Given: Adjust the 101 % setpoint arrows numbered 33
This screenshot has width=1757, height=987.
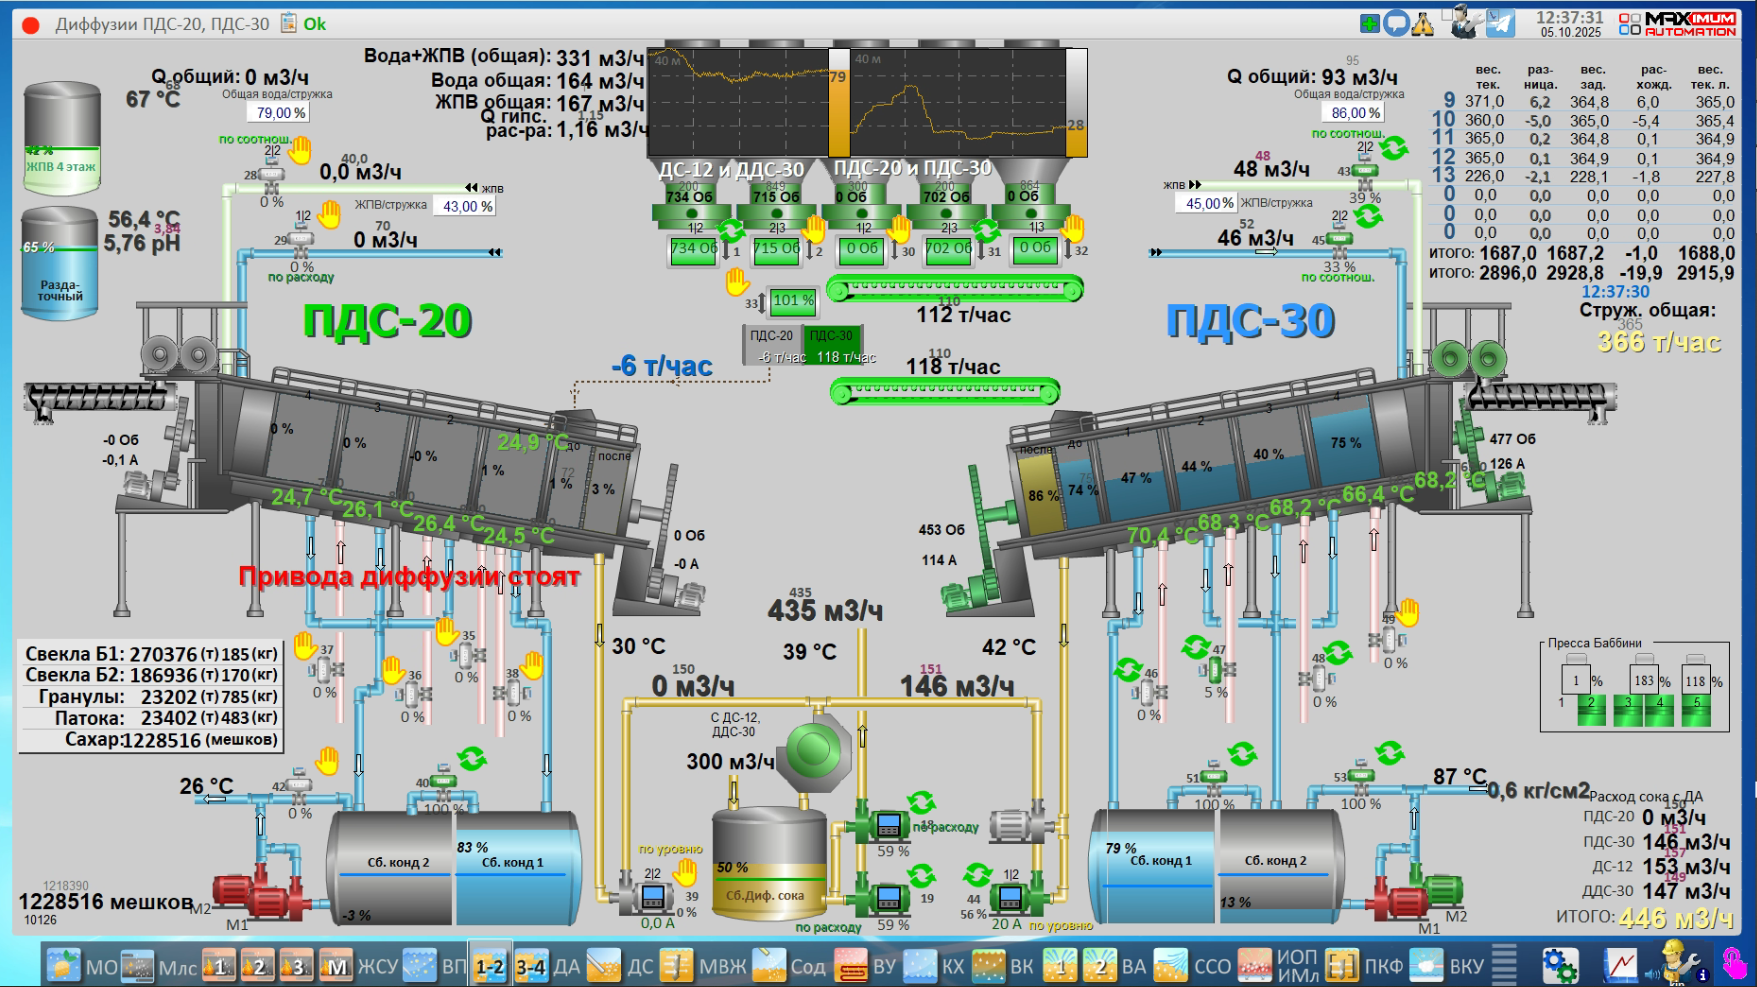Looking at the screenshot, I should [762, 302].
